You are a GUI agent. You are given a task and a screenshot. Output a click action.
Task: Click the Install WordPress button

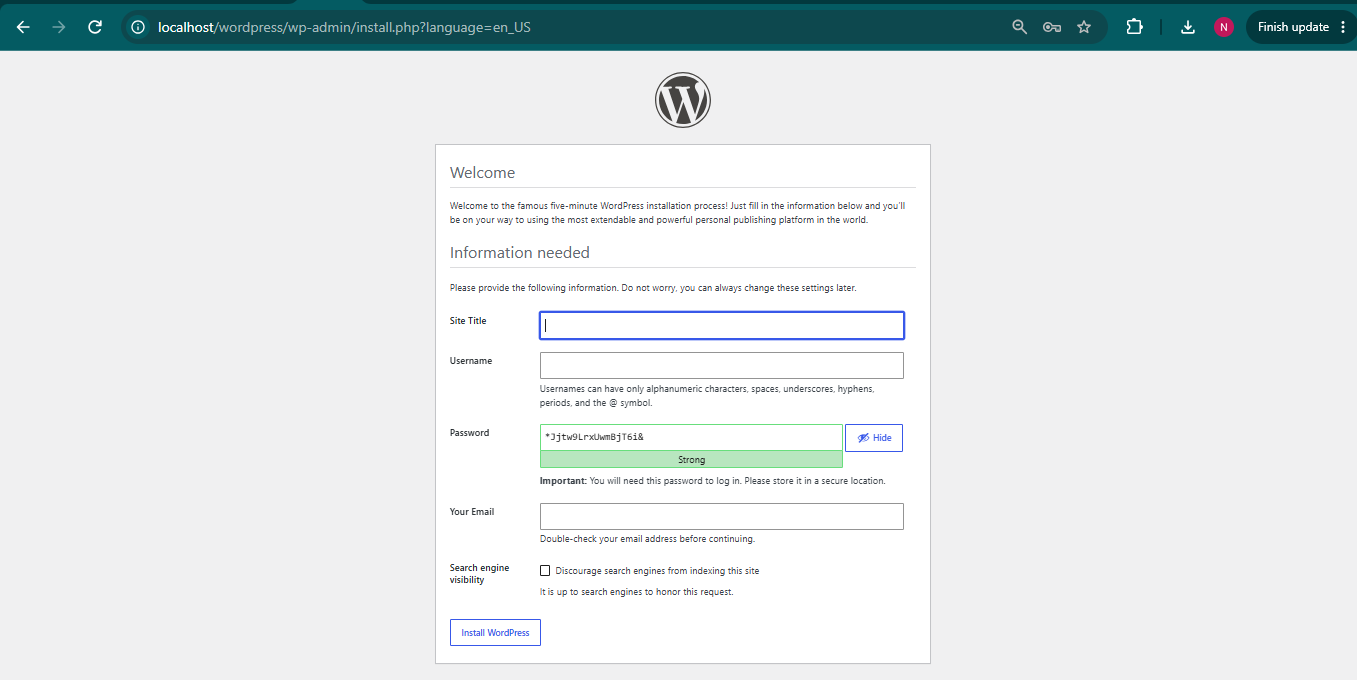point(495,633)
